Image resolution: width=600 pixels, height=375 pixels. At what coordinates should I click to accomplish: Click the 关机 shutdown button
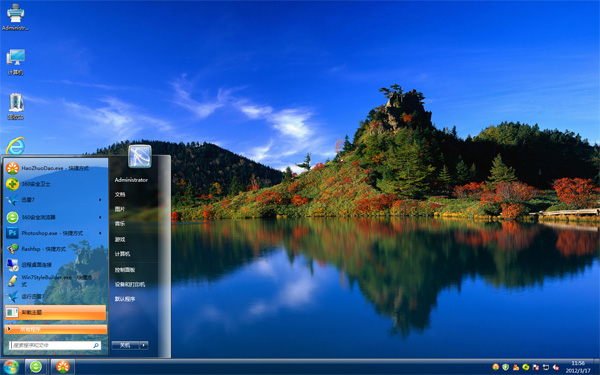126,345
